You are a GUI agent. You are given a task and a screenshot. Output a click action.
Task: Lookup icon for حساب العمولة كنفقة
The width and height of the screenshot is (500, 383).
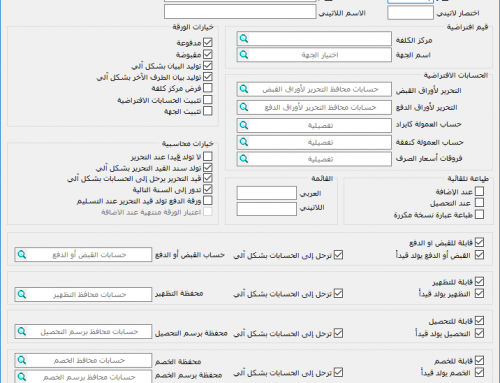click(244, 142)
